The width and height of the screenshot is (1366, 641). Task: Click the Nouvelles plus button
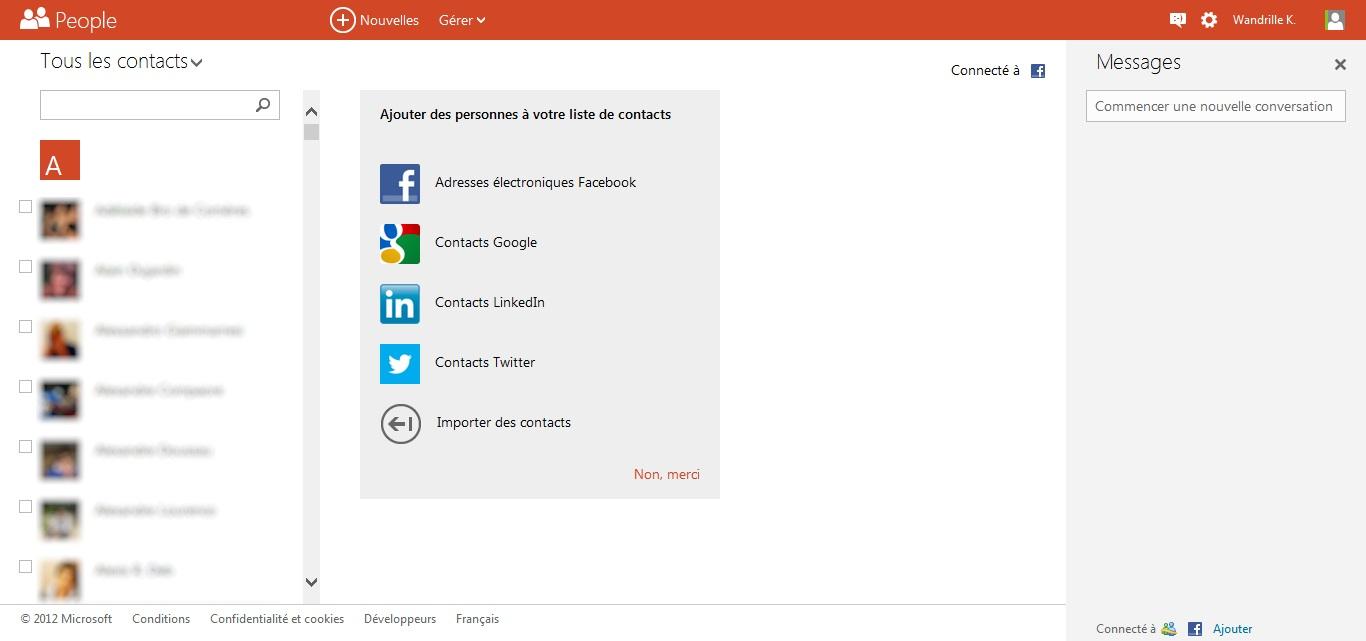[x=343, y=20]
